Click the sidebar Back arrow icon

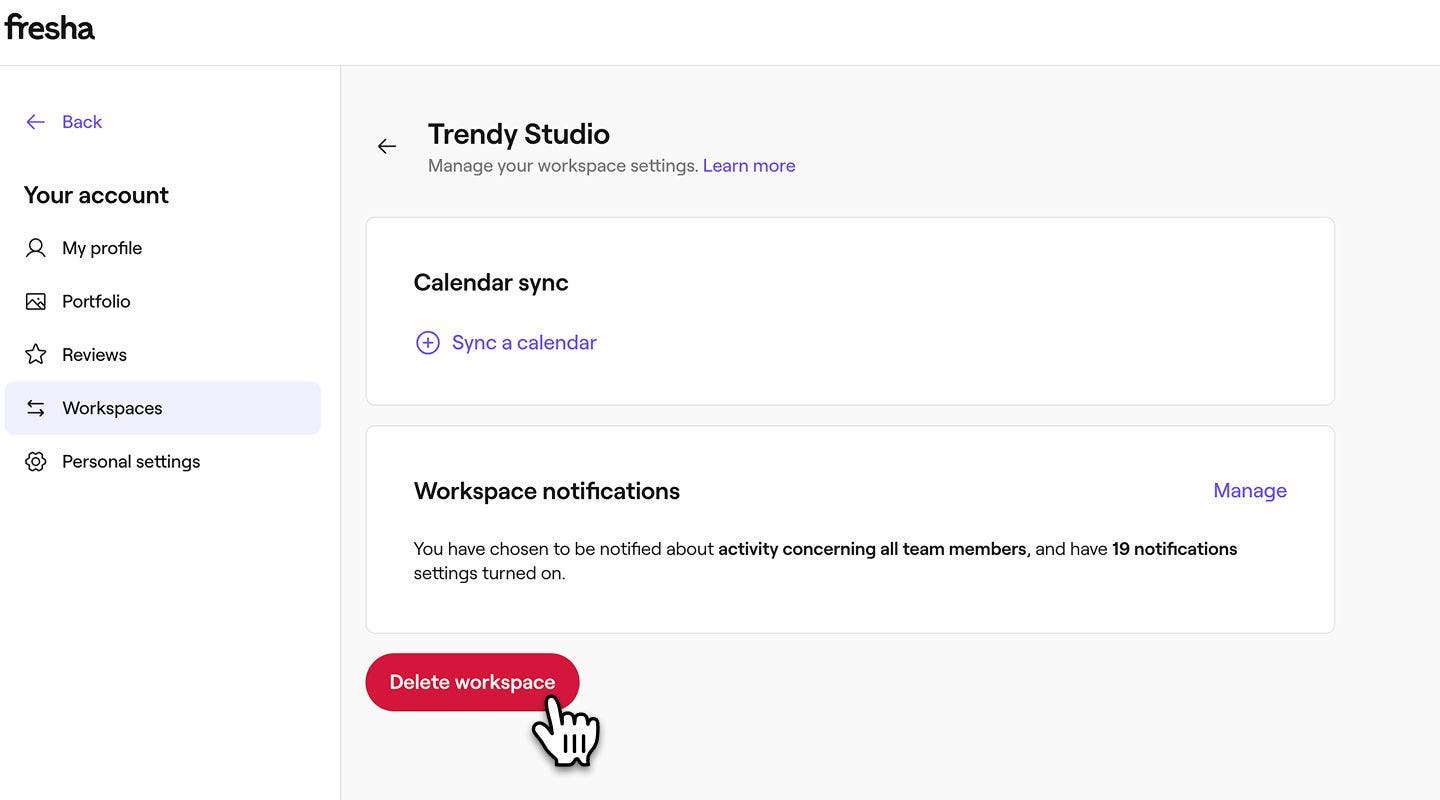[35, 122]
